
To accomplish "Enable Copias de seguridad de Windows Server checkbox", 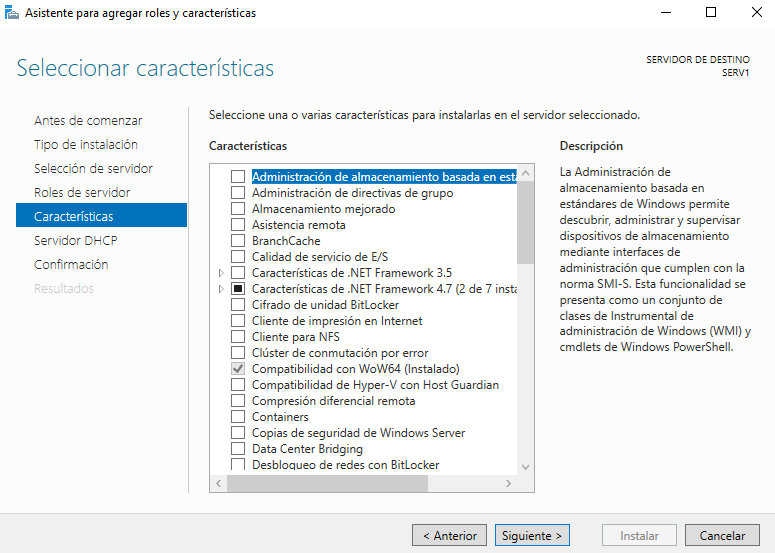I will click(238, 432).
